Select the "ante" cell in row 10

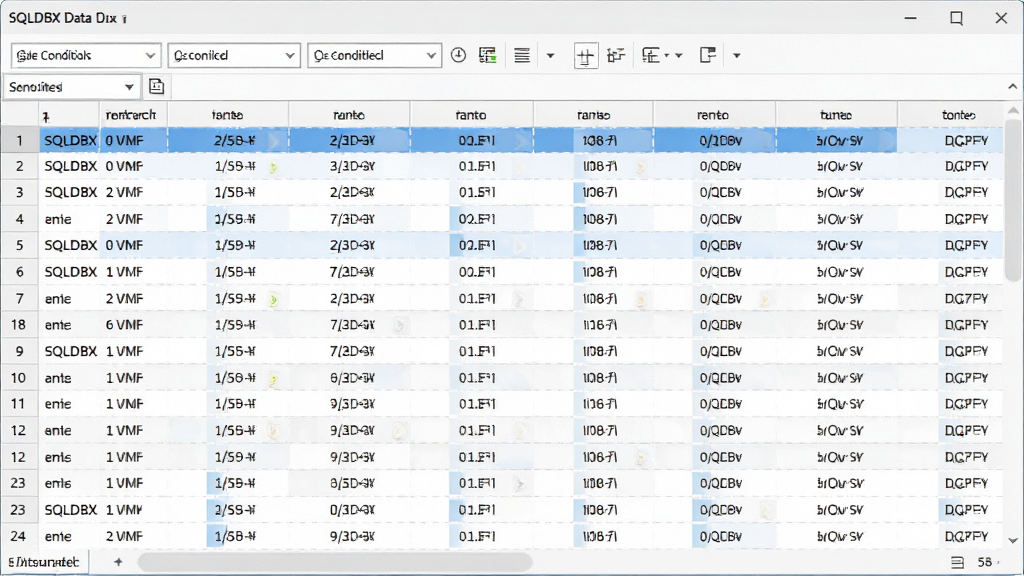[70, 377]
